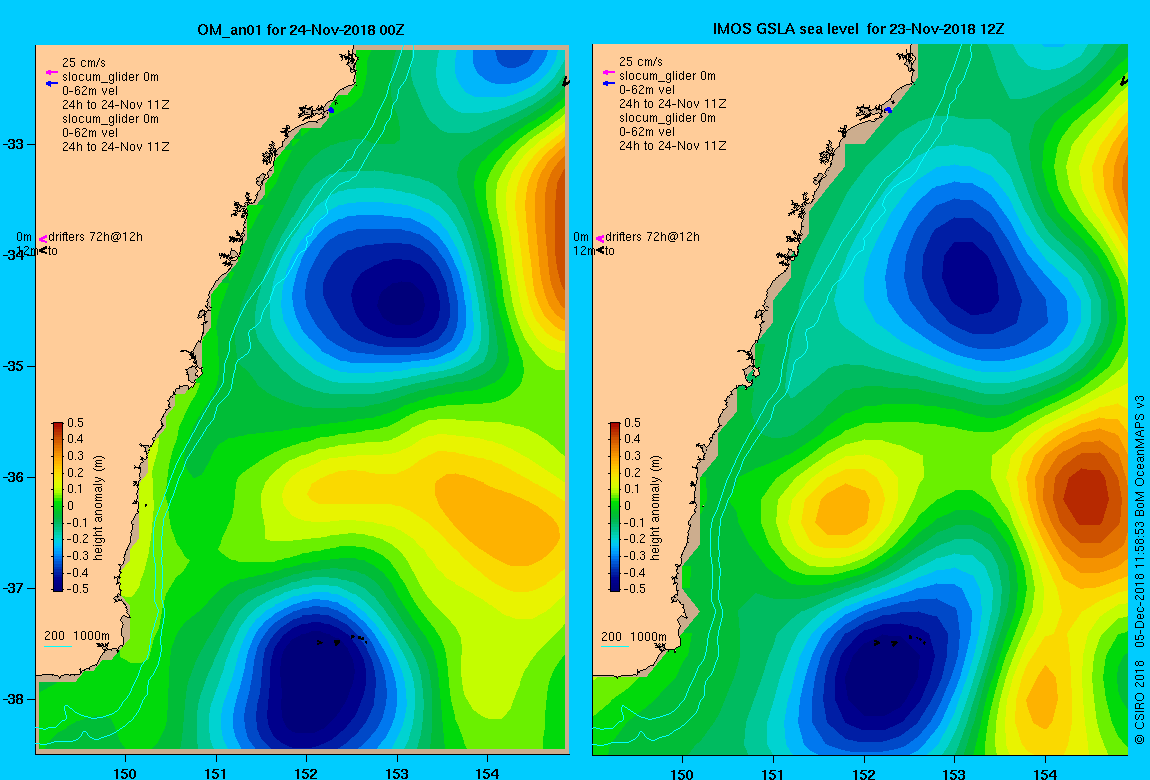Click the magenta slocum_glider arrow in left legend
The height and width of the screenshot is (780, 1150).
coord(51,73)
